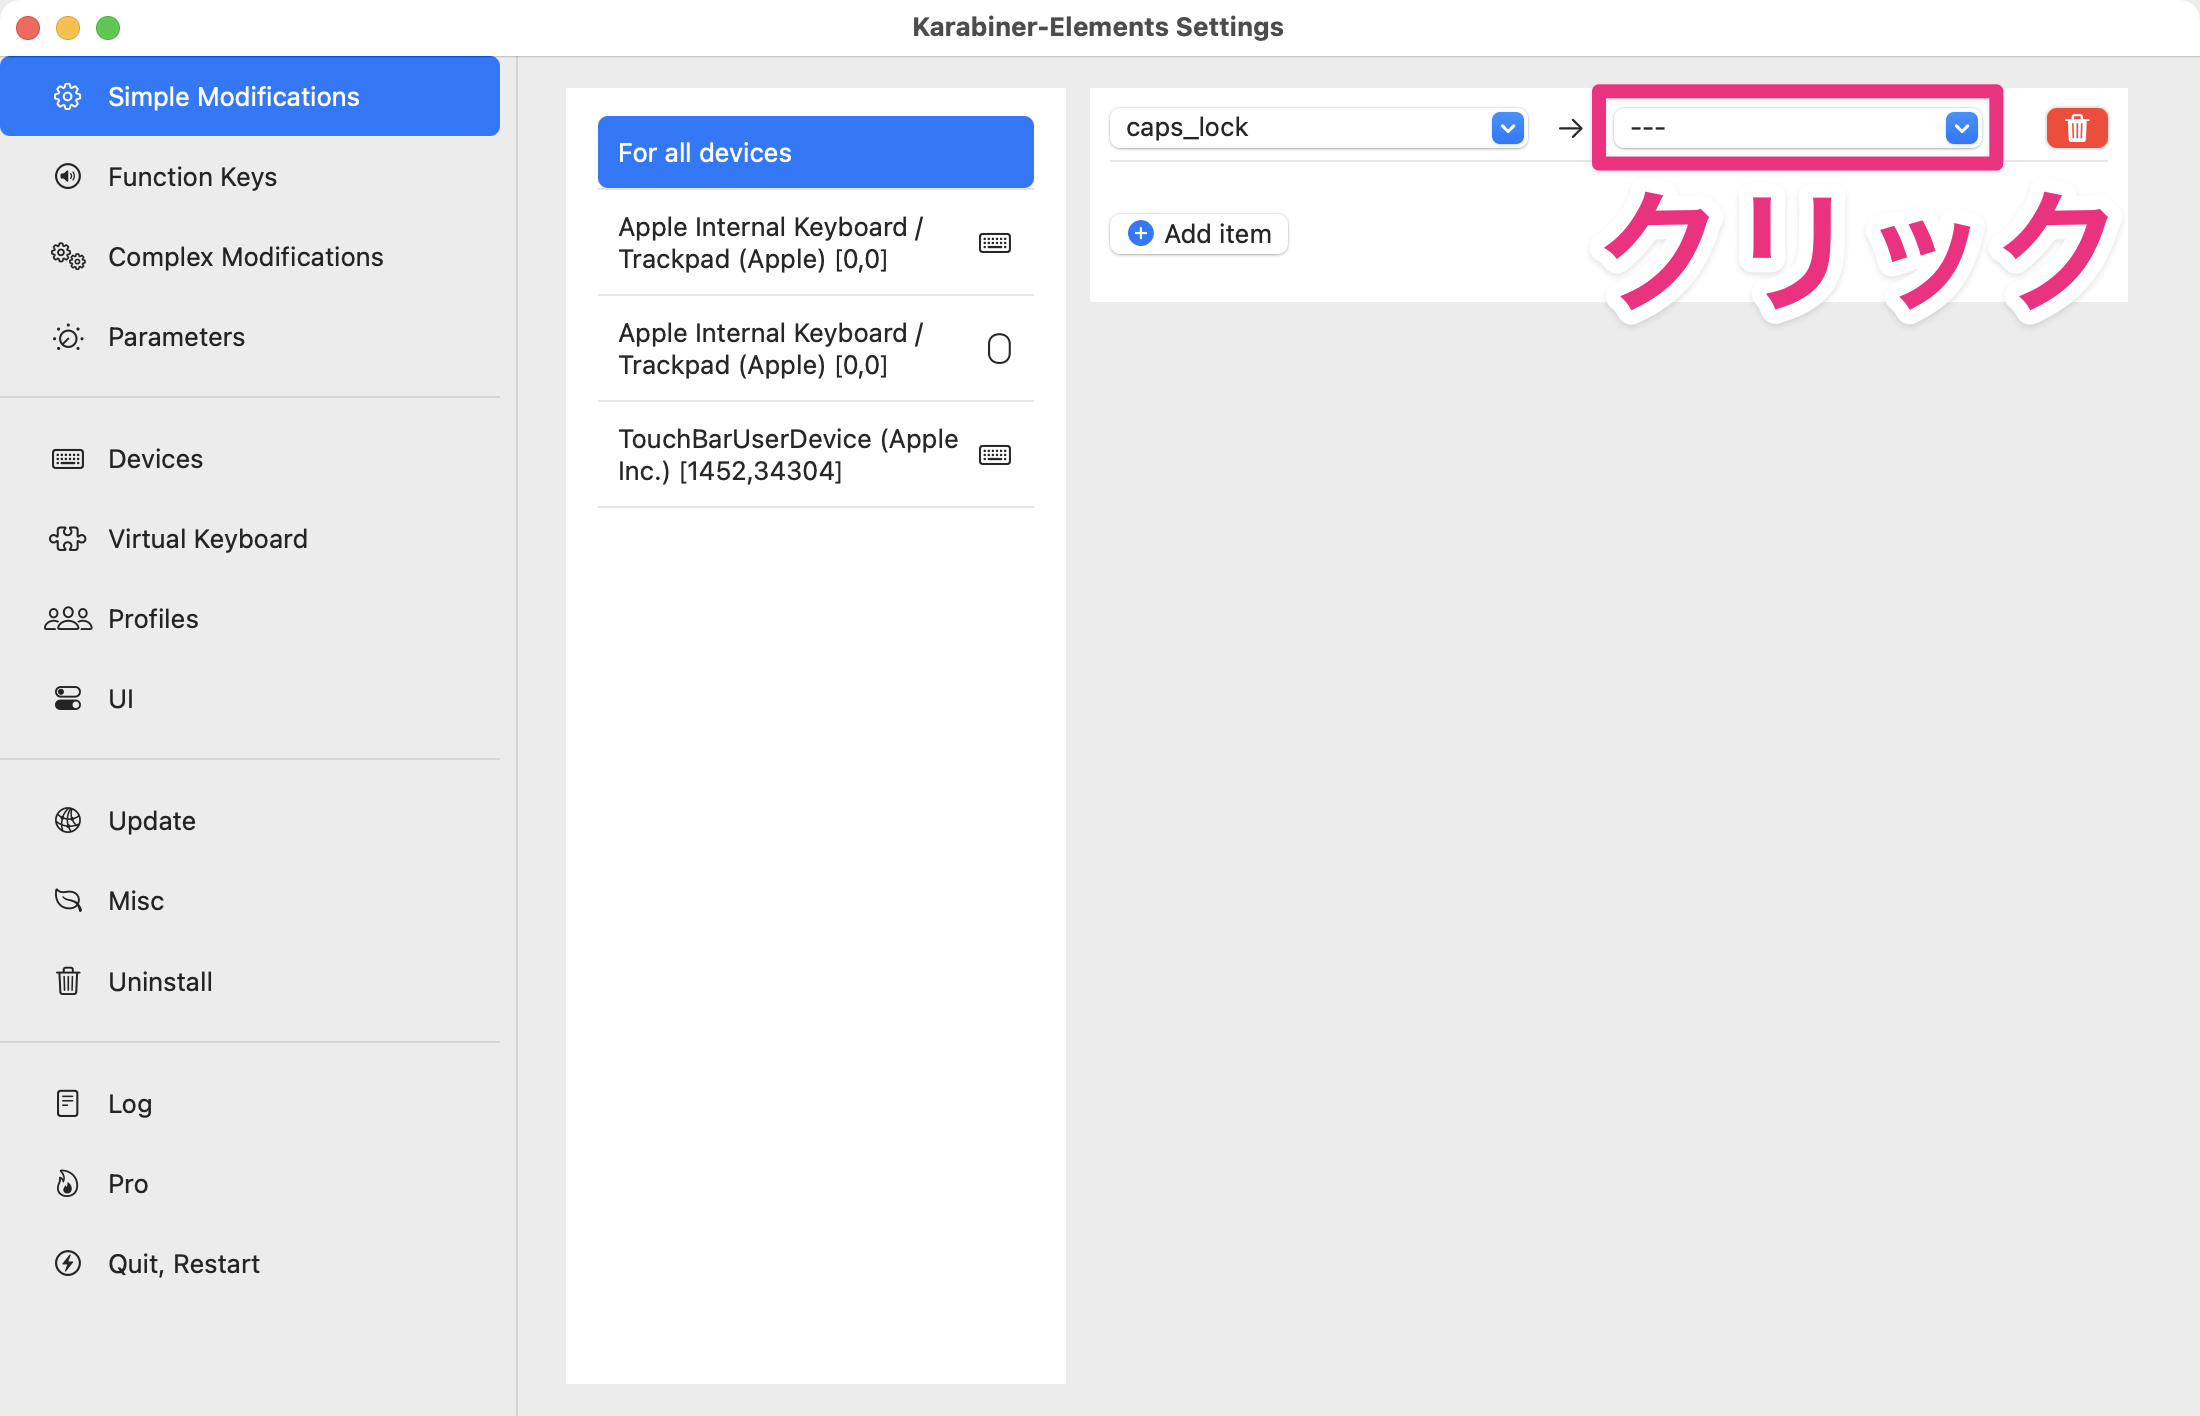Click the Pro flame icon
The image size is (2200, 1416).
point(68,1184)
